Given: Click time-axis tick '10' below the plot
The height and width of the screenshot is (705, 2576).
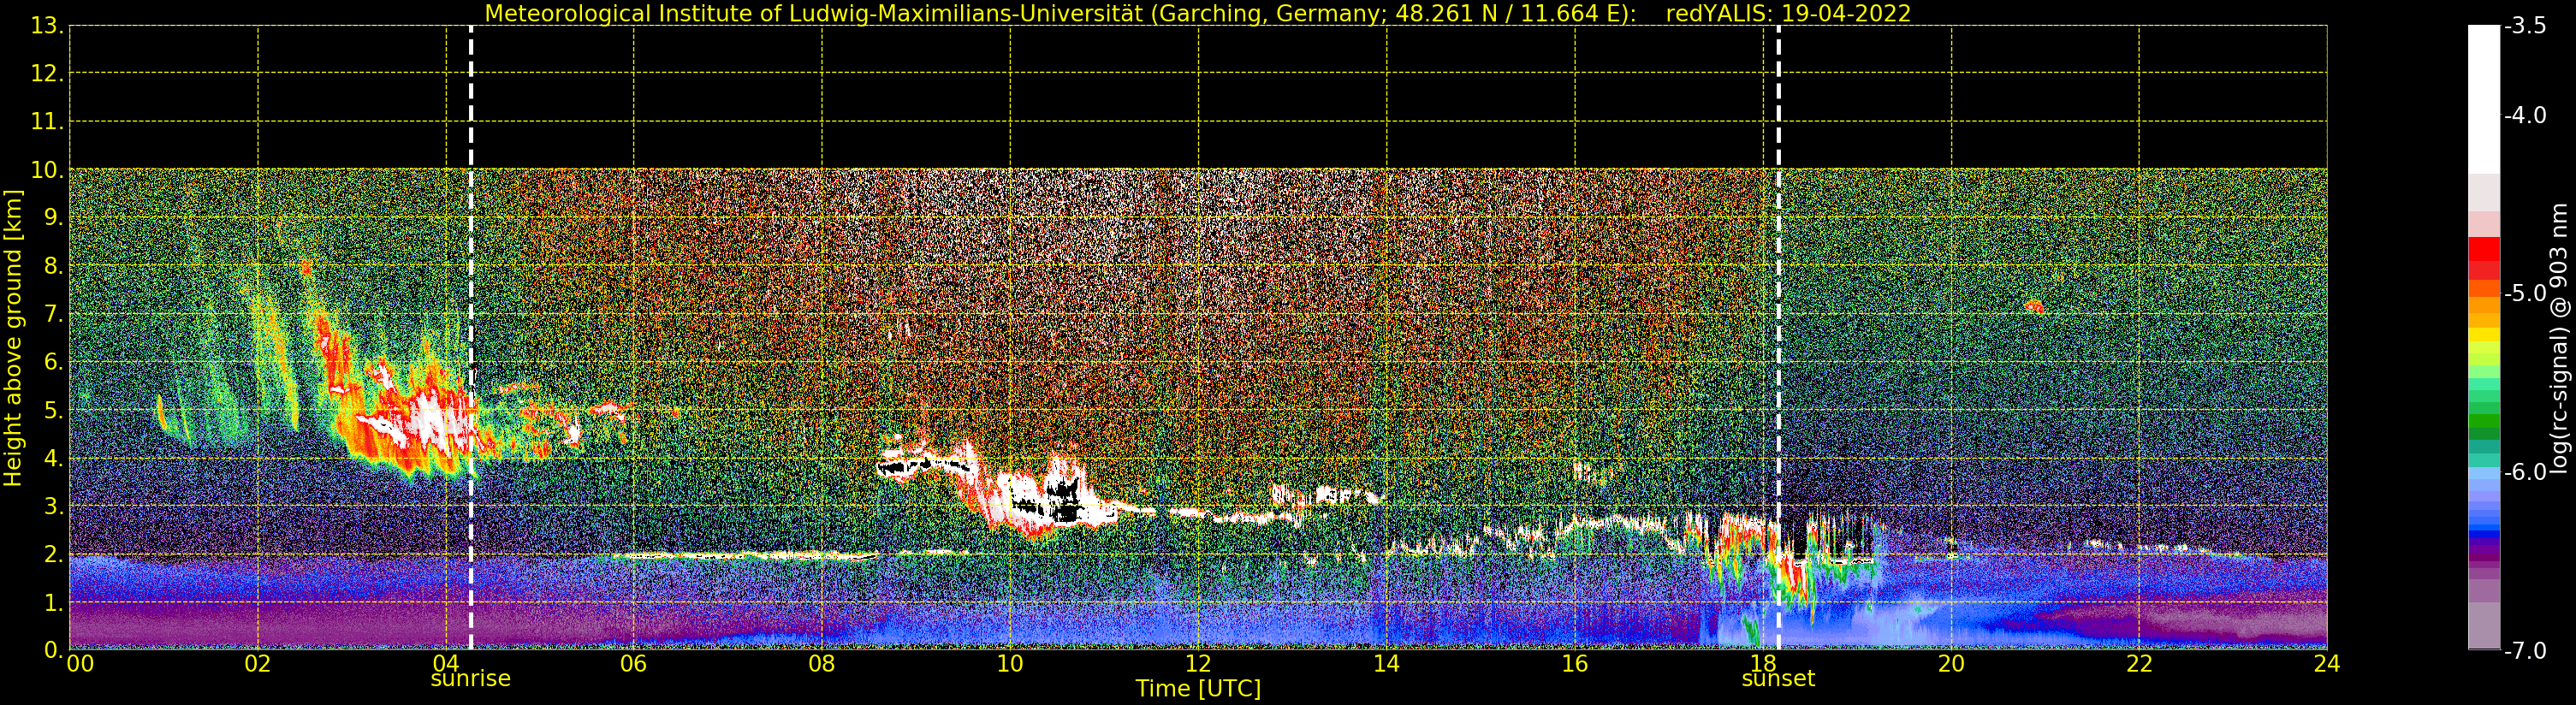Looking at the screenshot, I should coord(1010,664).
